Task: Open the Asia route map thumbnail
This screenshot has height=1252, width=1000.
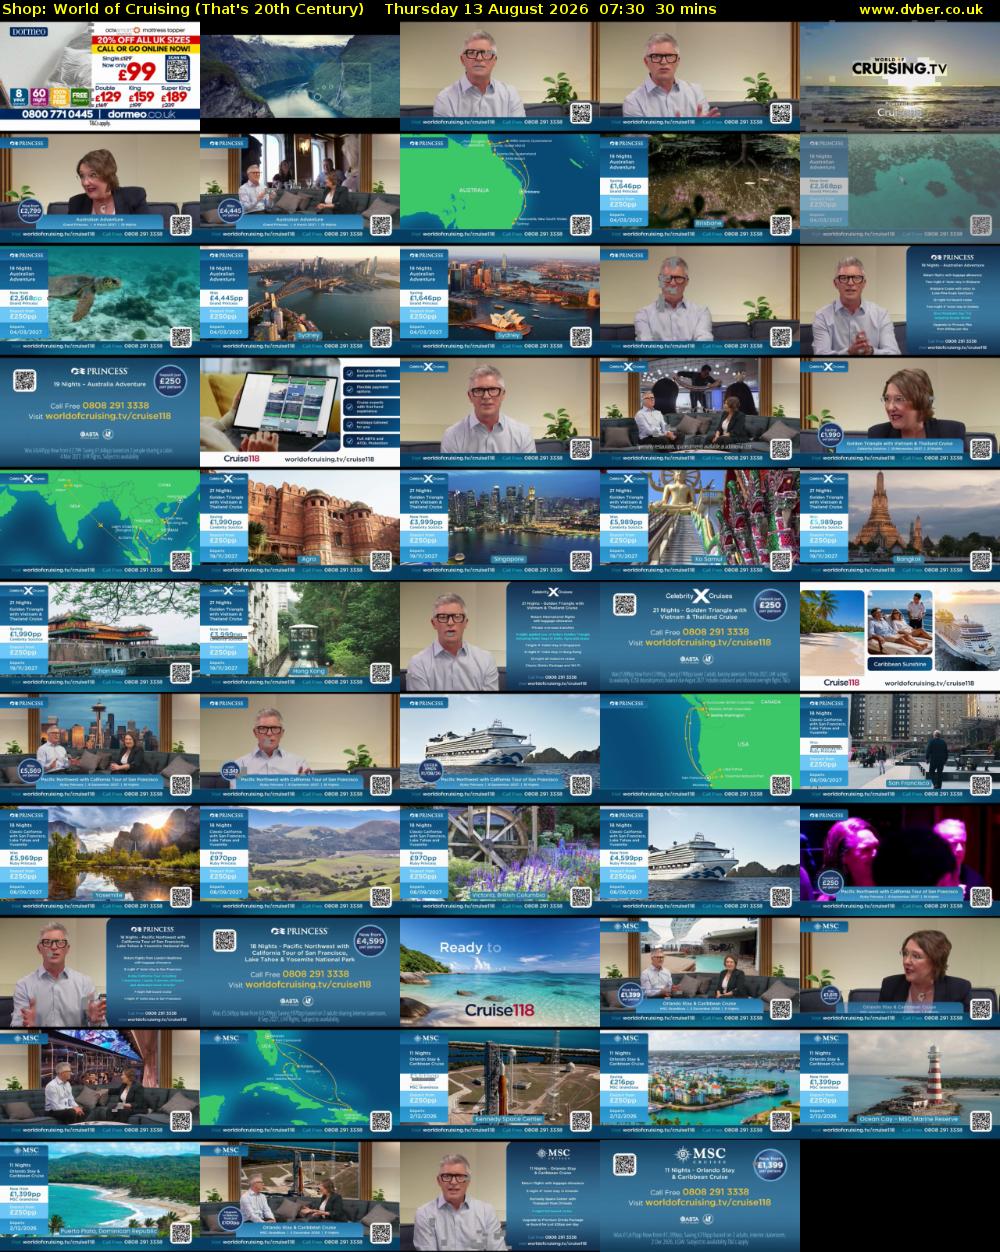Action: [100, 524]
